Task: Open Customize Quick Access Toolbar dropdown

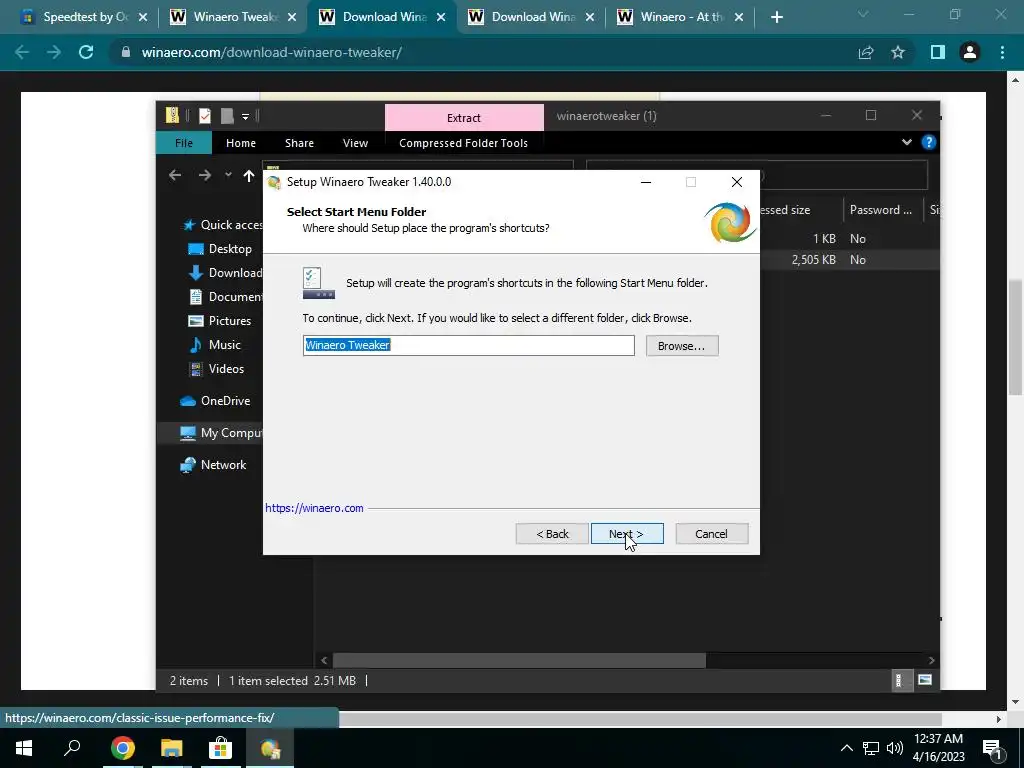Action: click(246, 117)
